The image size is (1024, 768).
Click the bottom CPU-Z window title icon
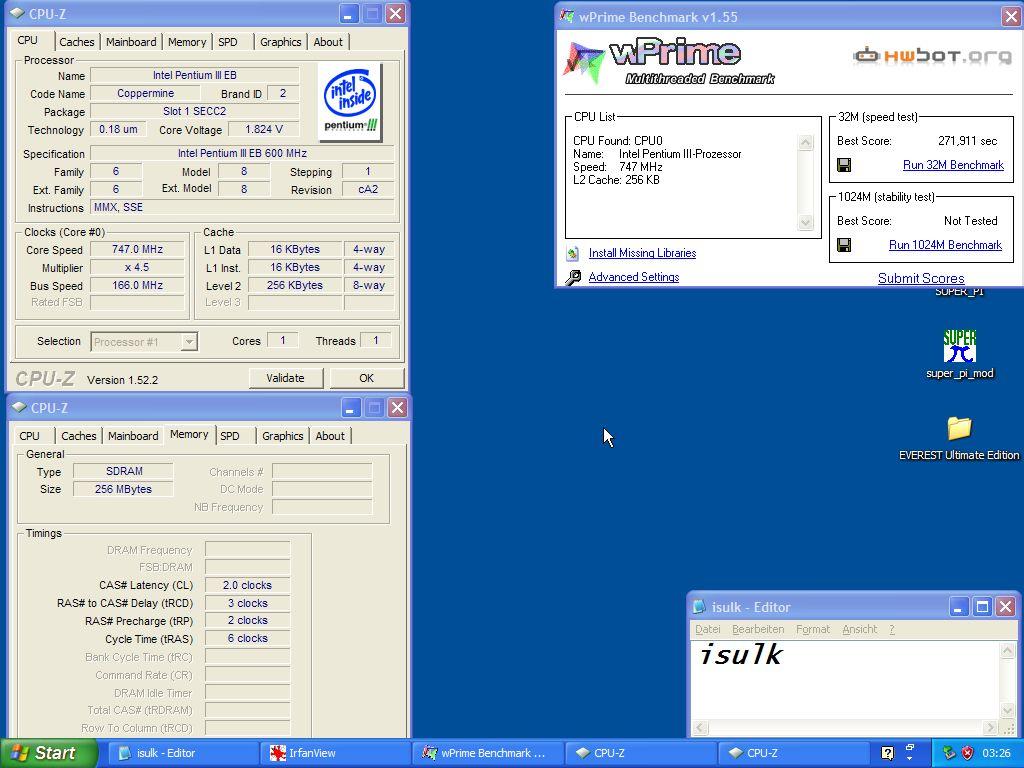tap(20, 408)
